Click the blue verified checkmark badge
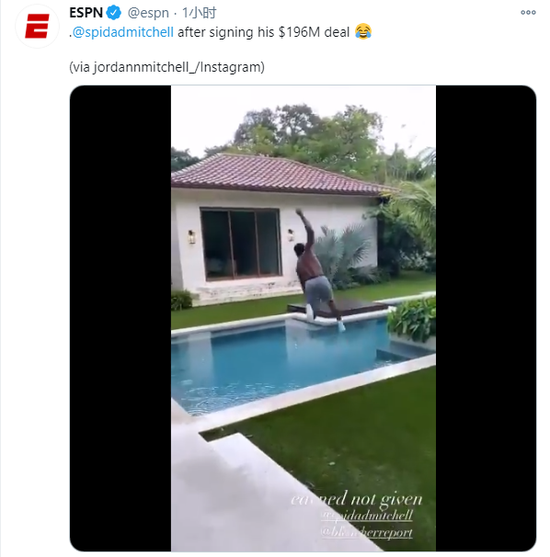This screenshot has width=550, height=557. point(114,13)
